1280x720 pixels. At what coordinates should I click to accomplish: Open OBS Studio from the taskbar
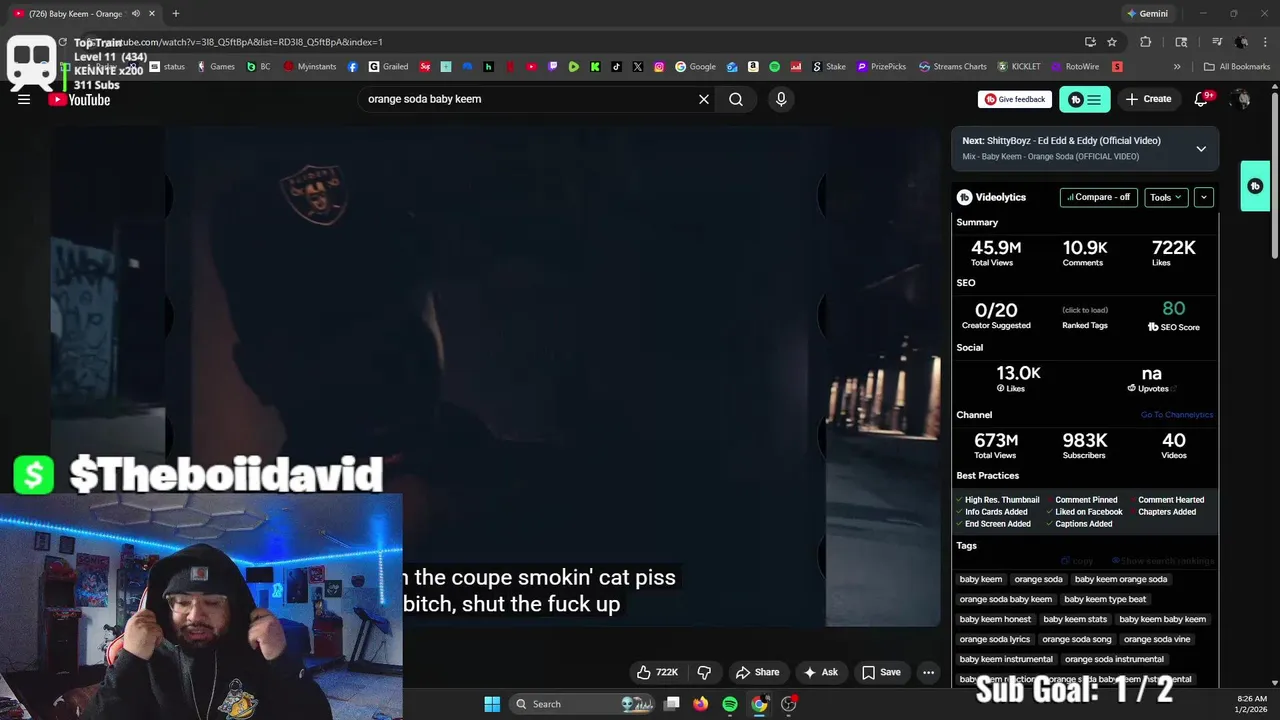pyautogui.click(x=789, y=704)
